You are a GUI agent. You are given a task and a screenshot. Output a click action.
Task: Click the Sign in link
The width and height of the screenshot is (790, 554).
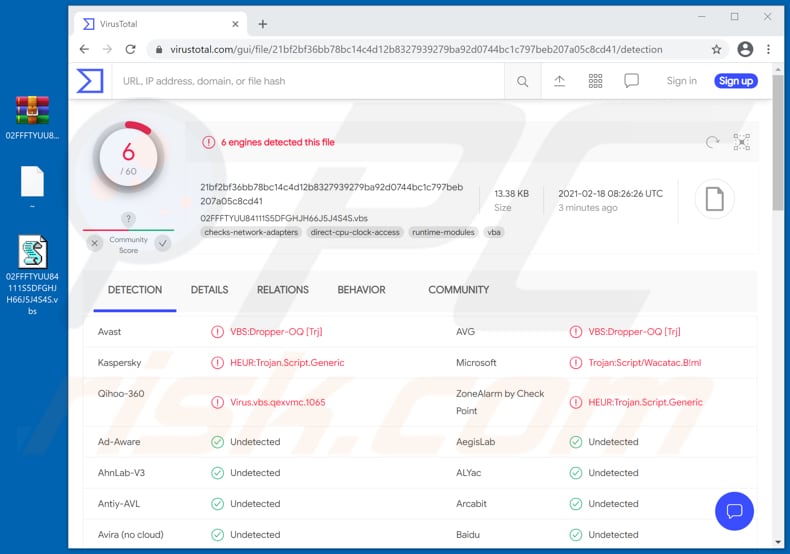(681, 81)
